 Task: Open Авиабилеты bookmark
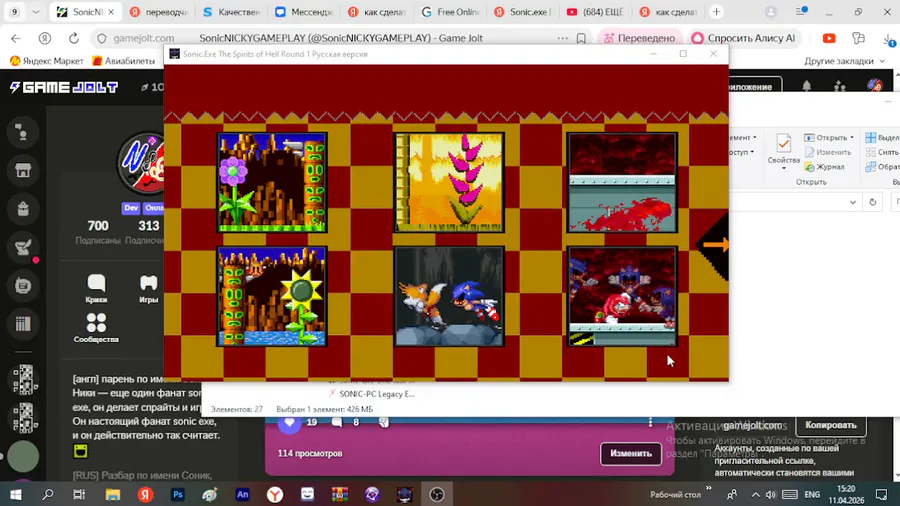124,61
